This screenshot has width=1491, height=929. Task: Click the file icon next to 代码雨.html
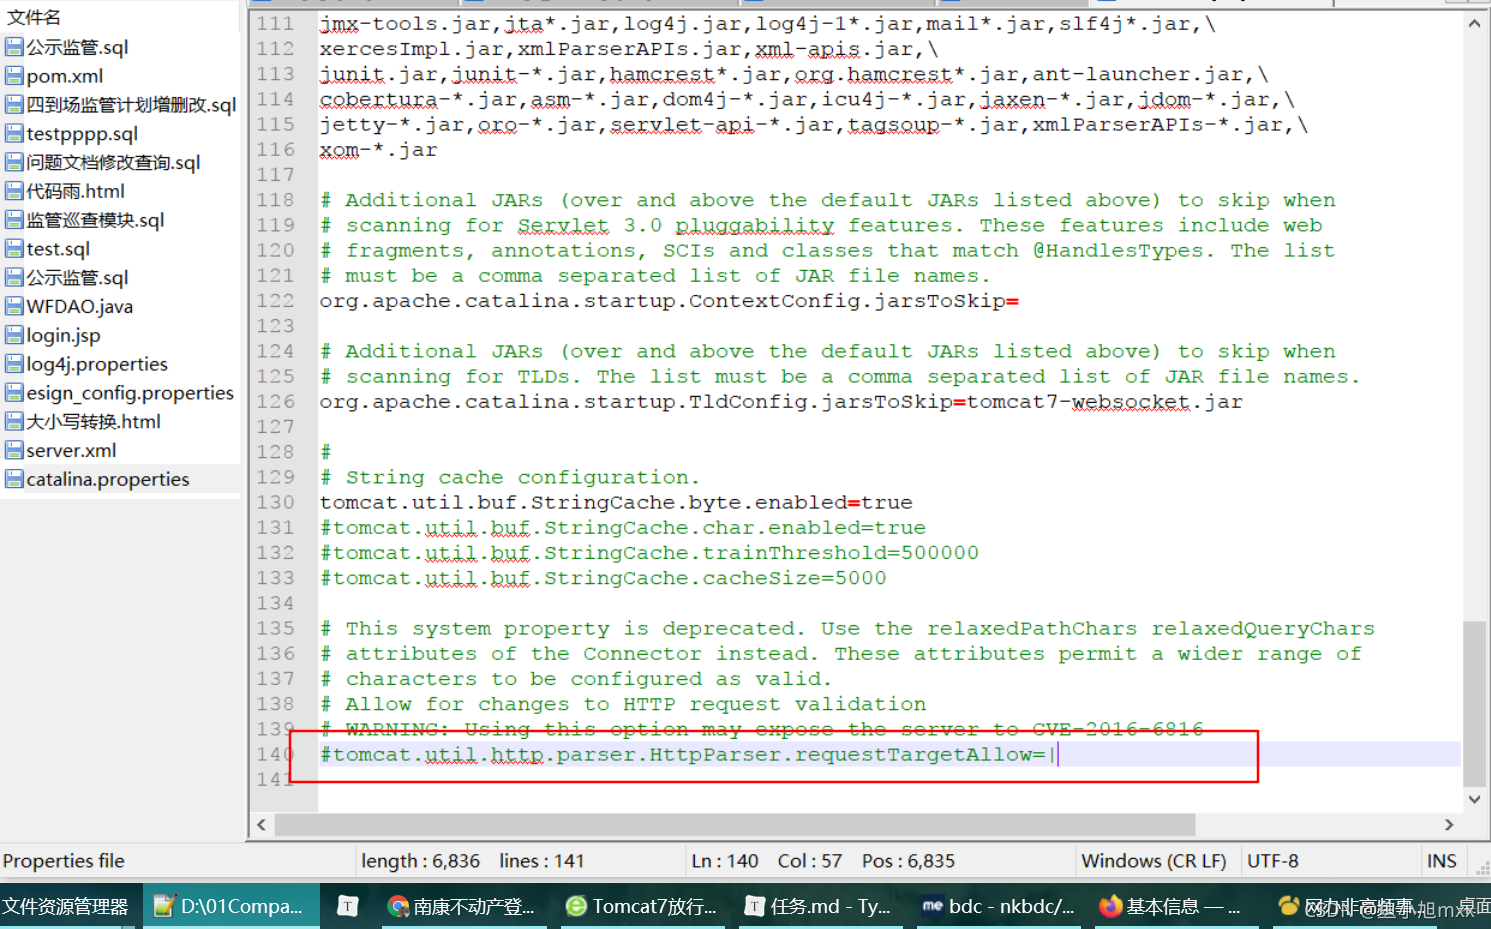pyautogui.click(x=14, y=191)
